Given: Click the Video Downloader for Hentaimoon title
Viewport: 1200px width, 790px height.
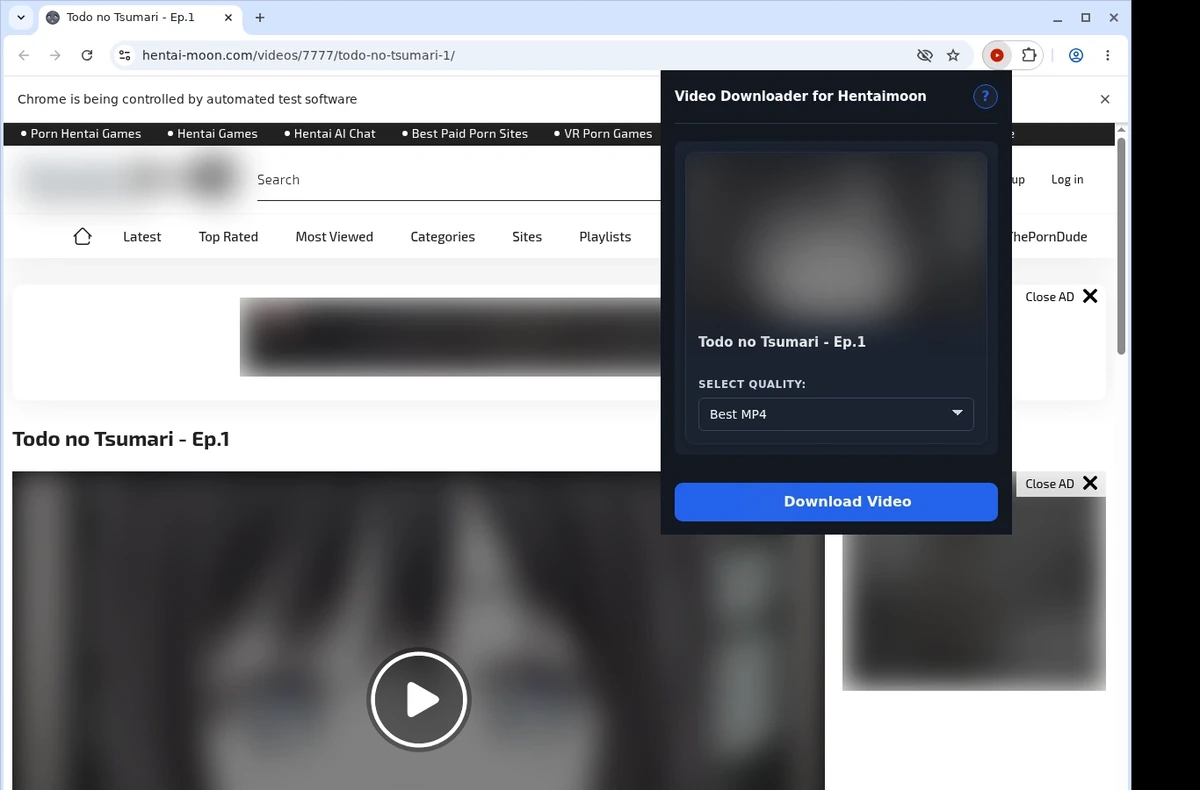Looking at the screenshot, I should coord(800,96).
